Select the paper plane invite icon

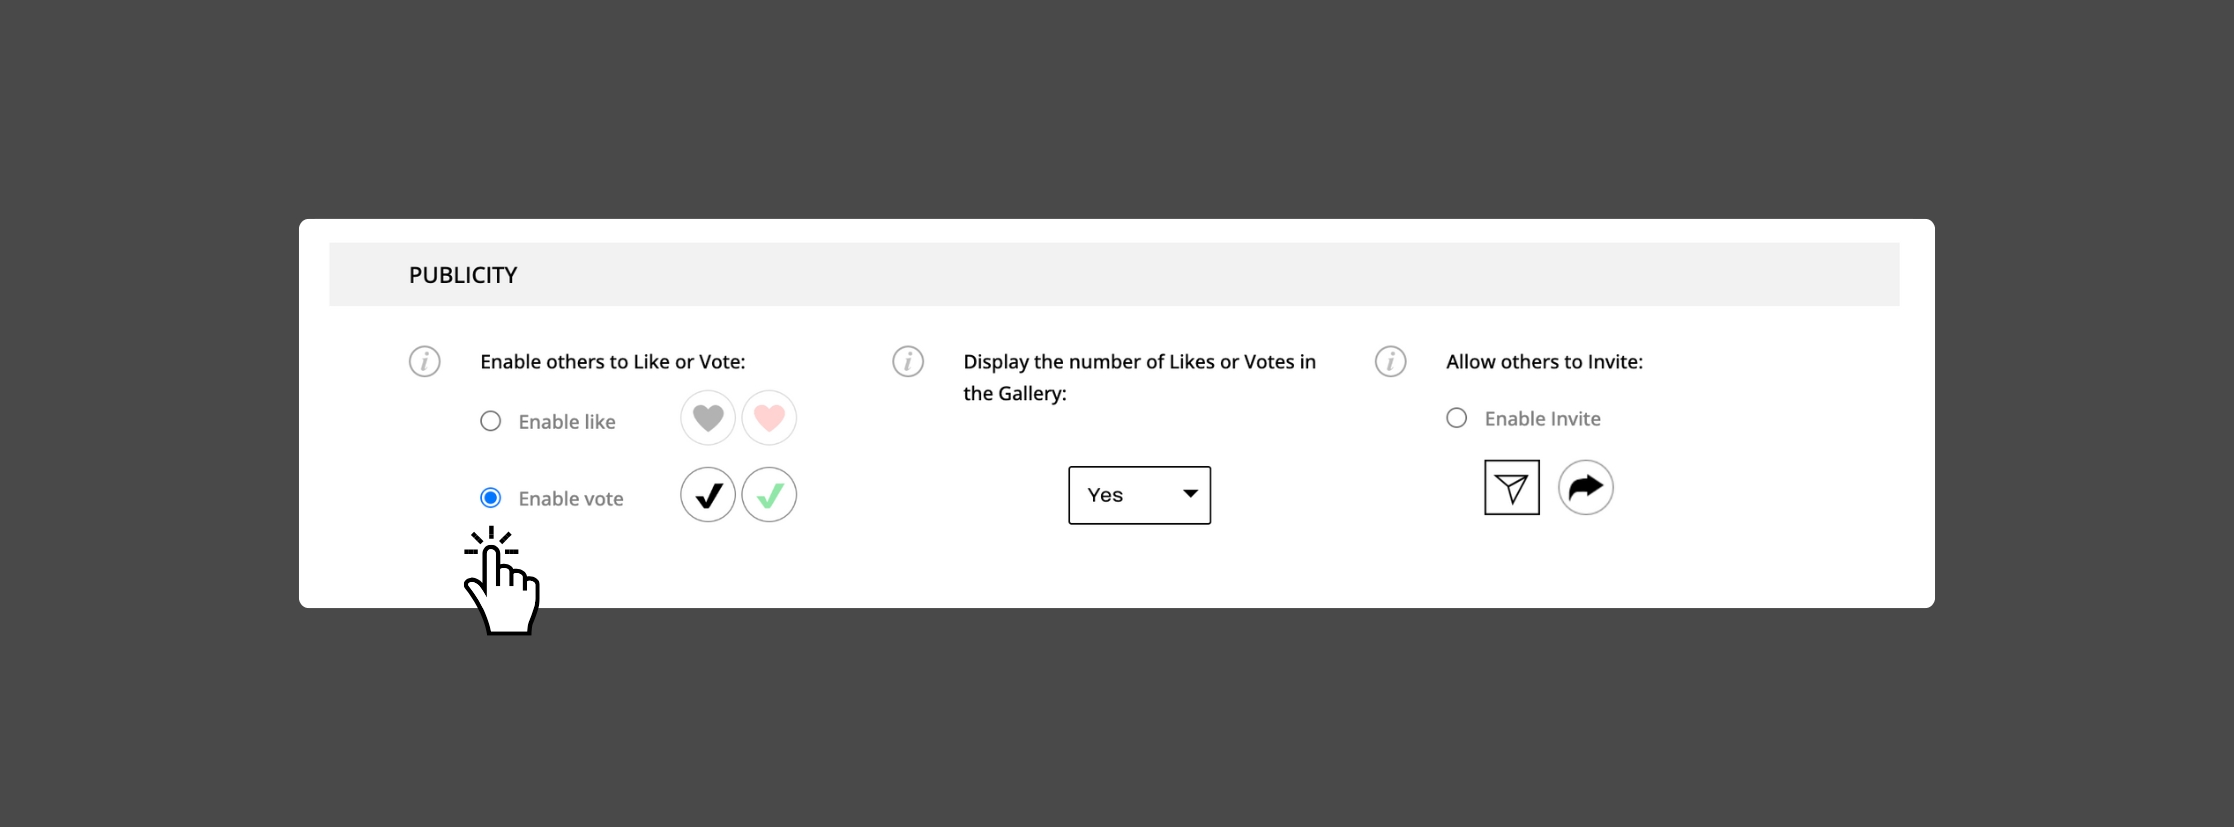tap(1512, 488)
